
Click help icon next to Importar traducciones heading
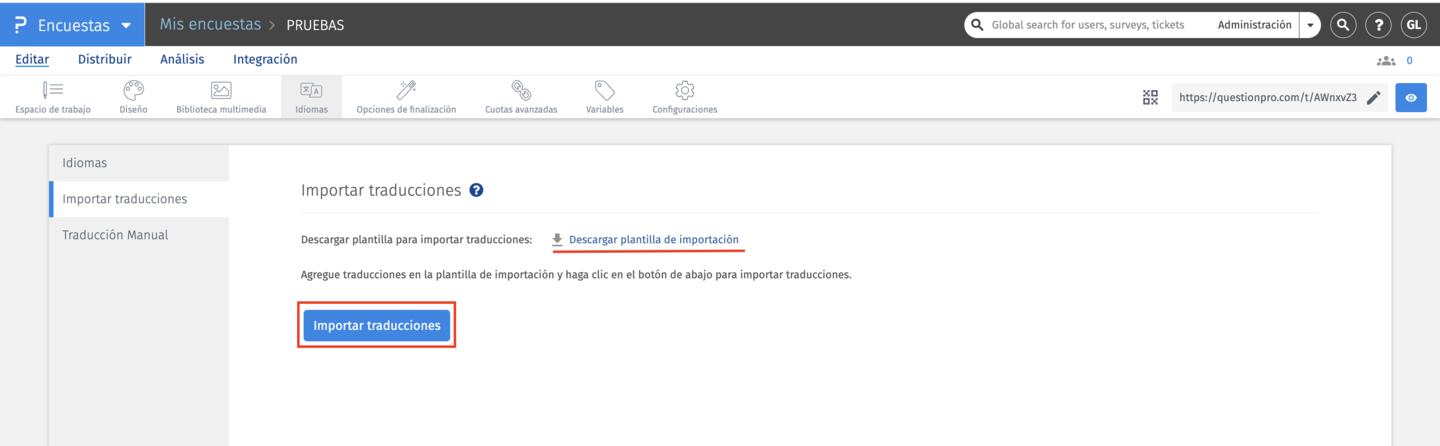476,190
